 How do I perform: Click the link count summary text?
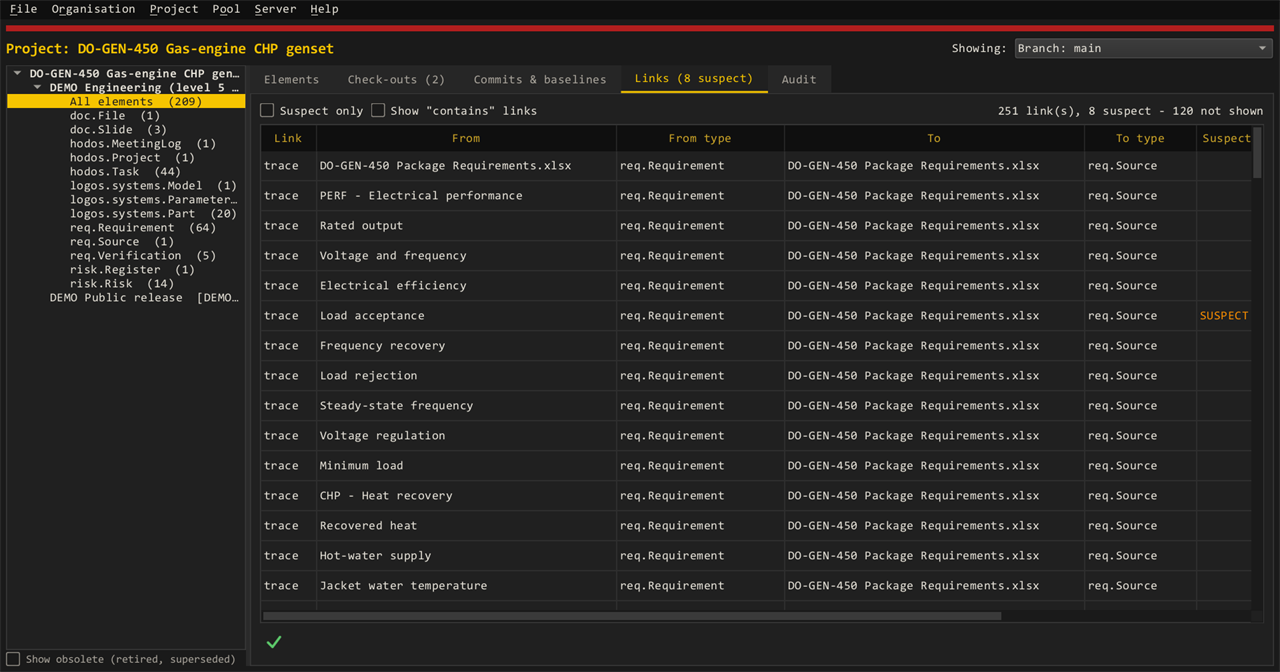1130,110
